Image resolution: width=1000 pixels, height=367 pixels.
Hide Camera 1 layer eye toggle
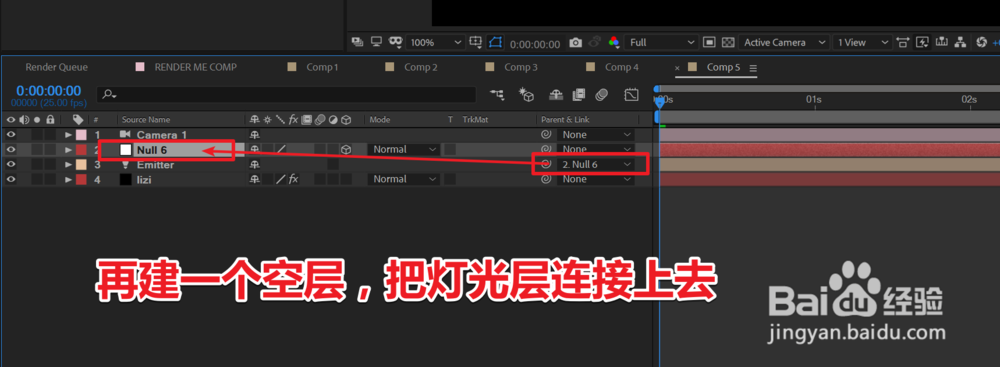(x=11, y=135)
